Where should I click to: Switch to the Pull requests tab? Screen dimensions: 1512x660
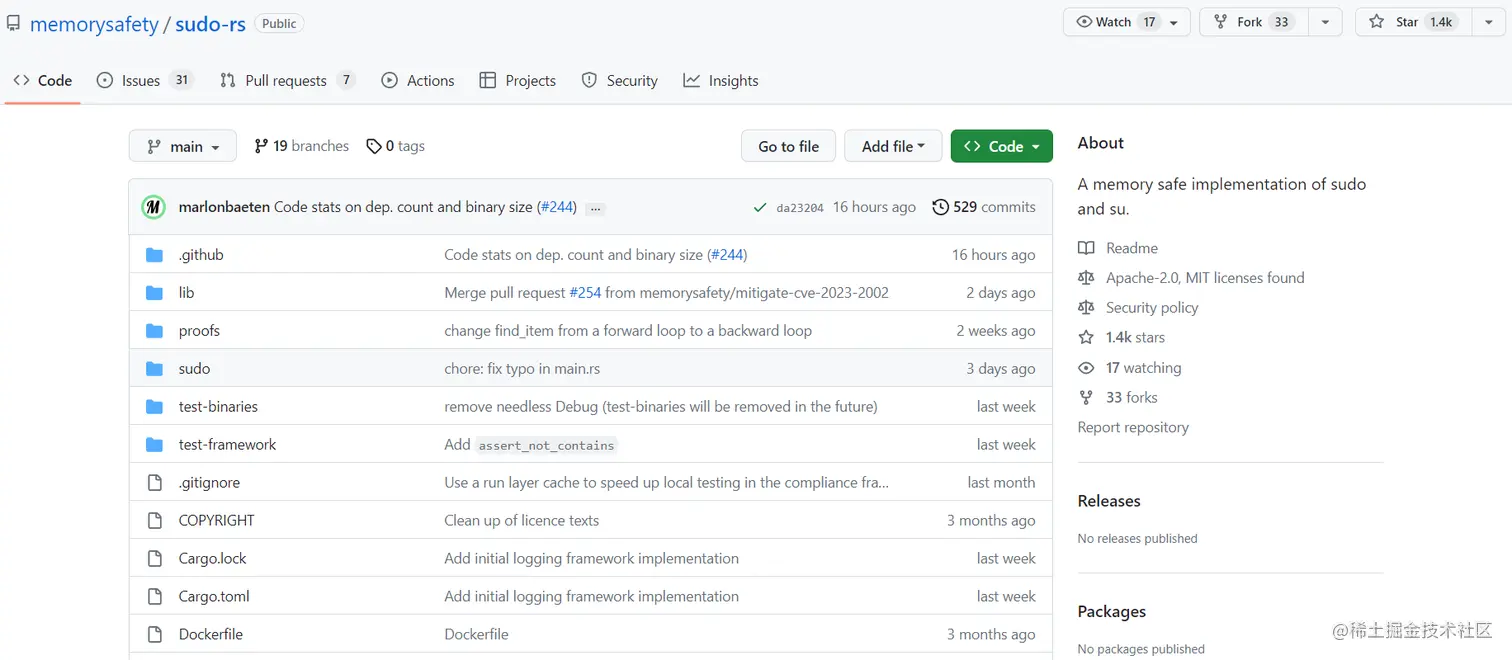coord(286,81)
